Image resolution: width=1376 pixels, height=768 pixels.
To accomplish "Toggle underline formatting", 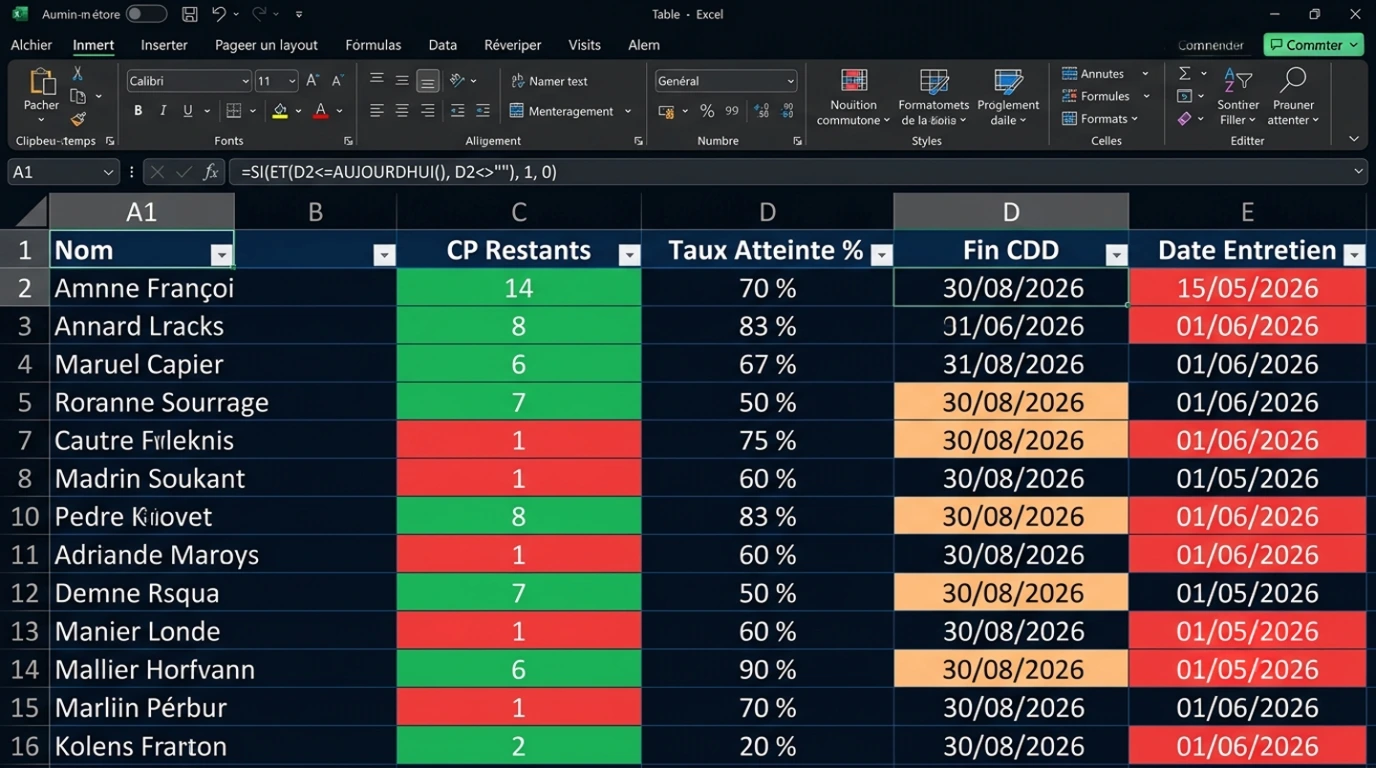I will (x=188, y=111).
